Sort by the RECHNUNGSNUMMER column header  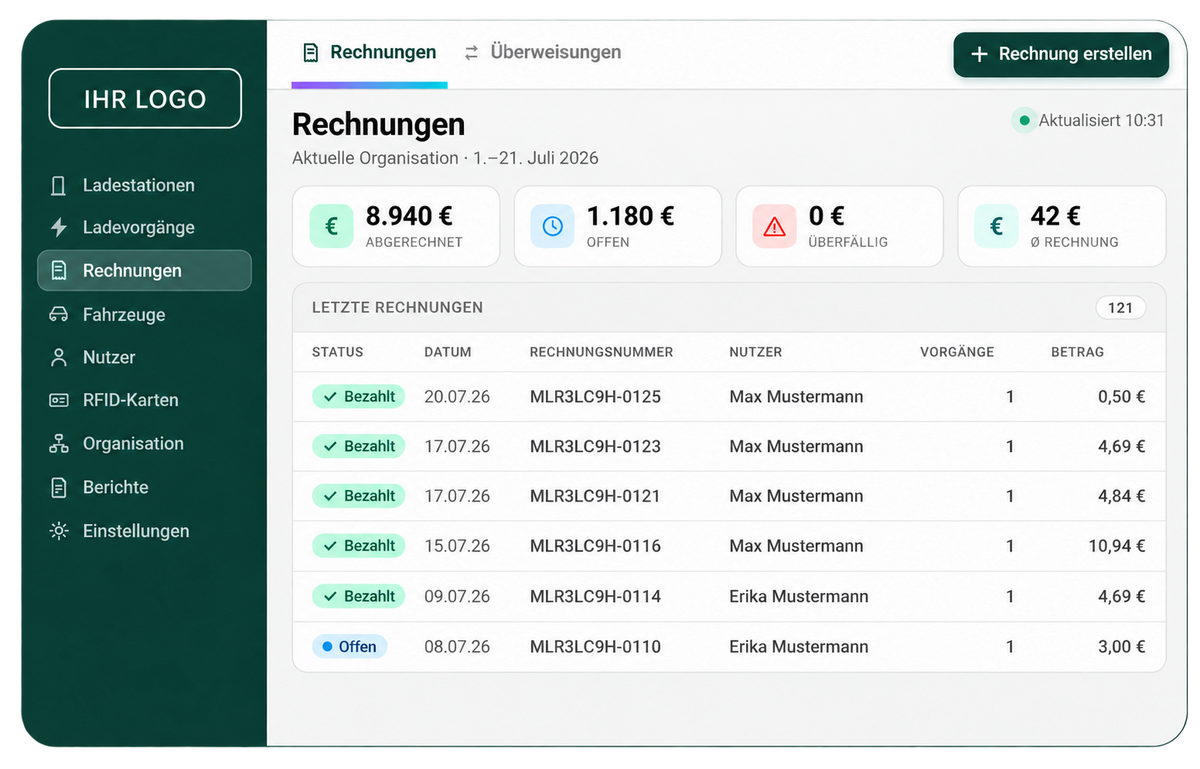pyautogui.click(x=601, y=352)
